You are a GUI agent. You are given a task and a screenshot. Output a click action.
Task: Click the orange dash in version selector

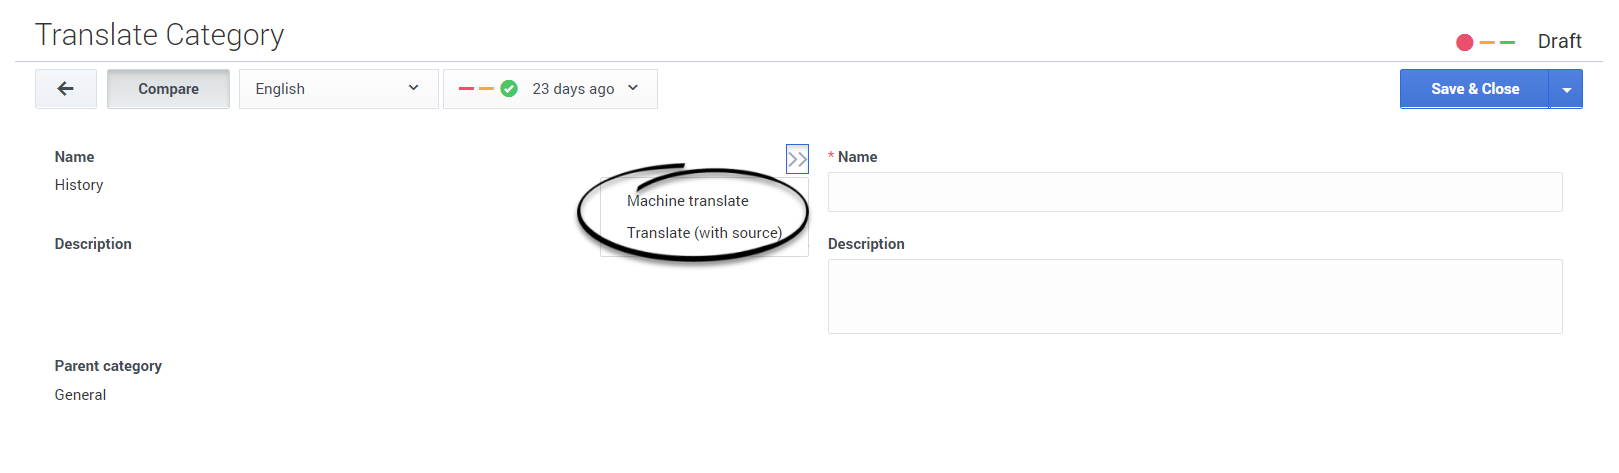pos(486,89)
